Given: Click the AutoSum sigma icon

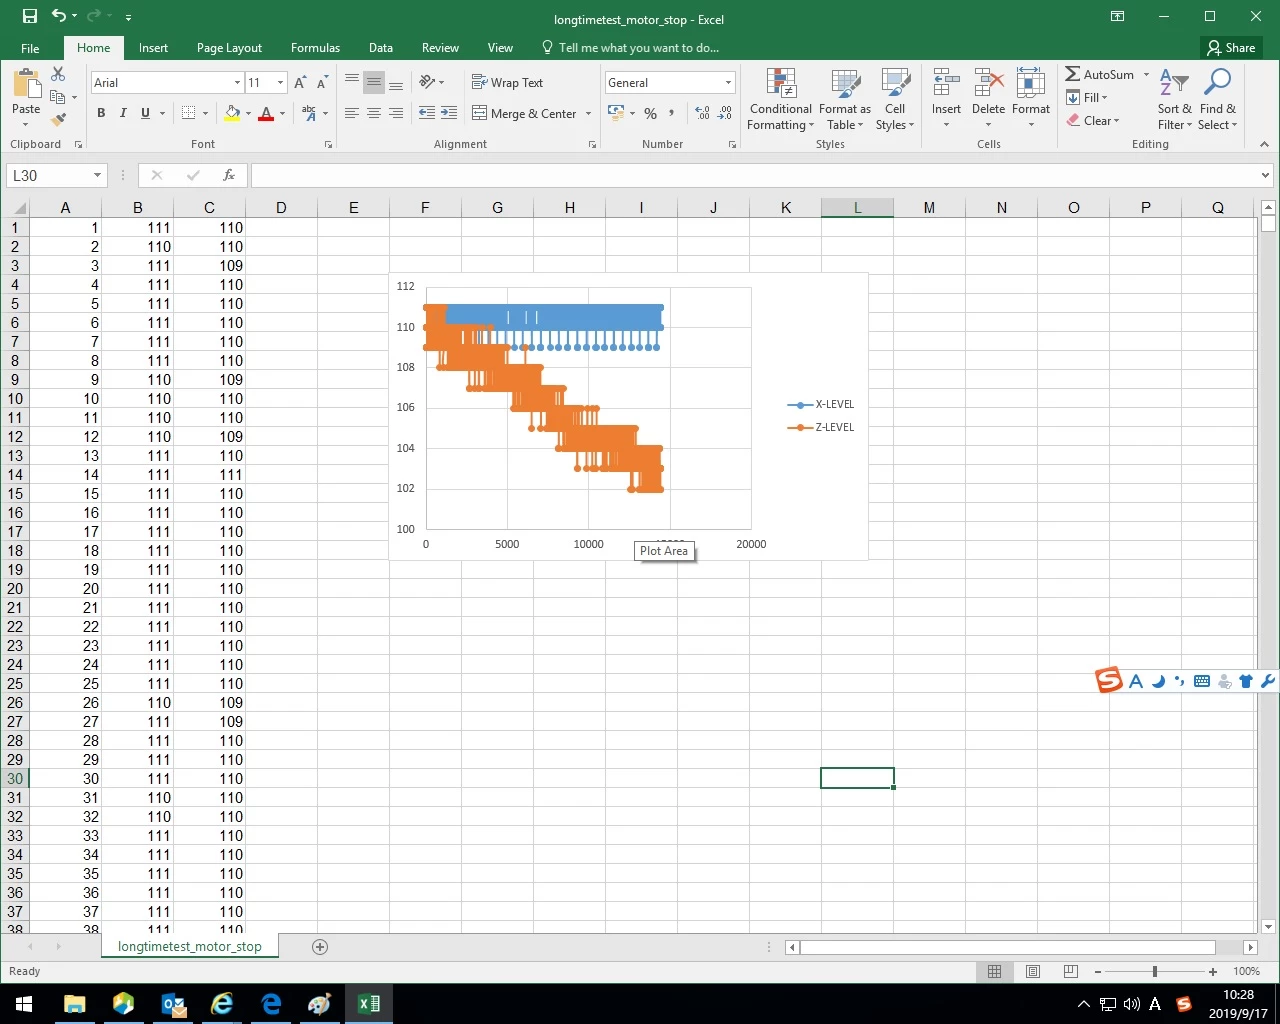Looking at the screenshot, I should pyautogui.click(x=1072, y=74).
